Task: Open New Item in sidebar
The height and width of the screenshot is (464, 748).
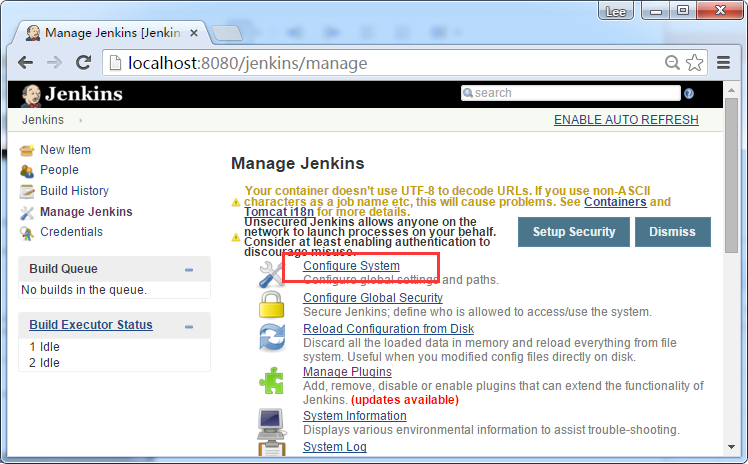Action: pyautogui.click(x=65, y=150)
